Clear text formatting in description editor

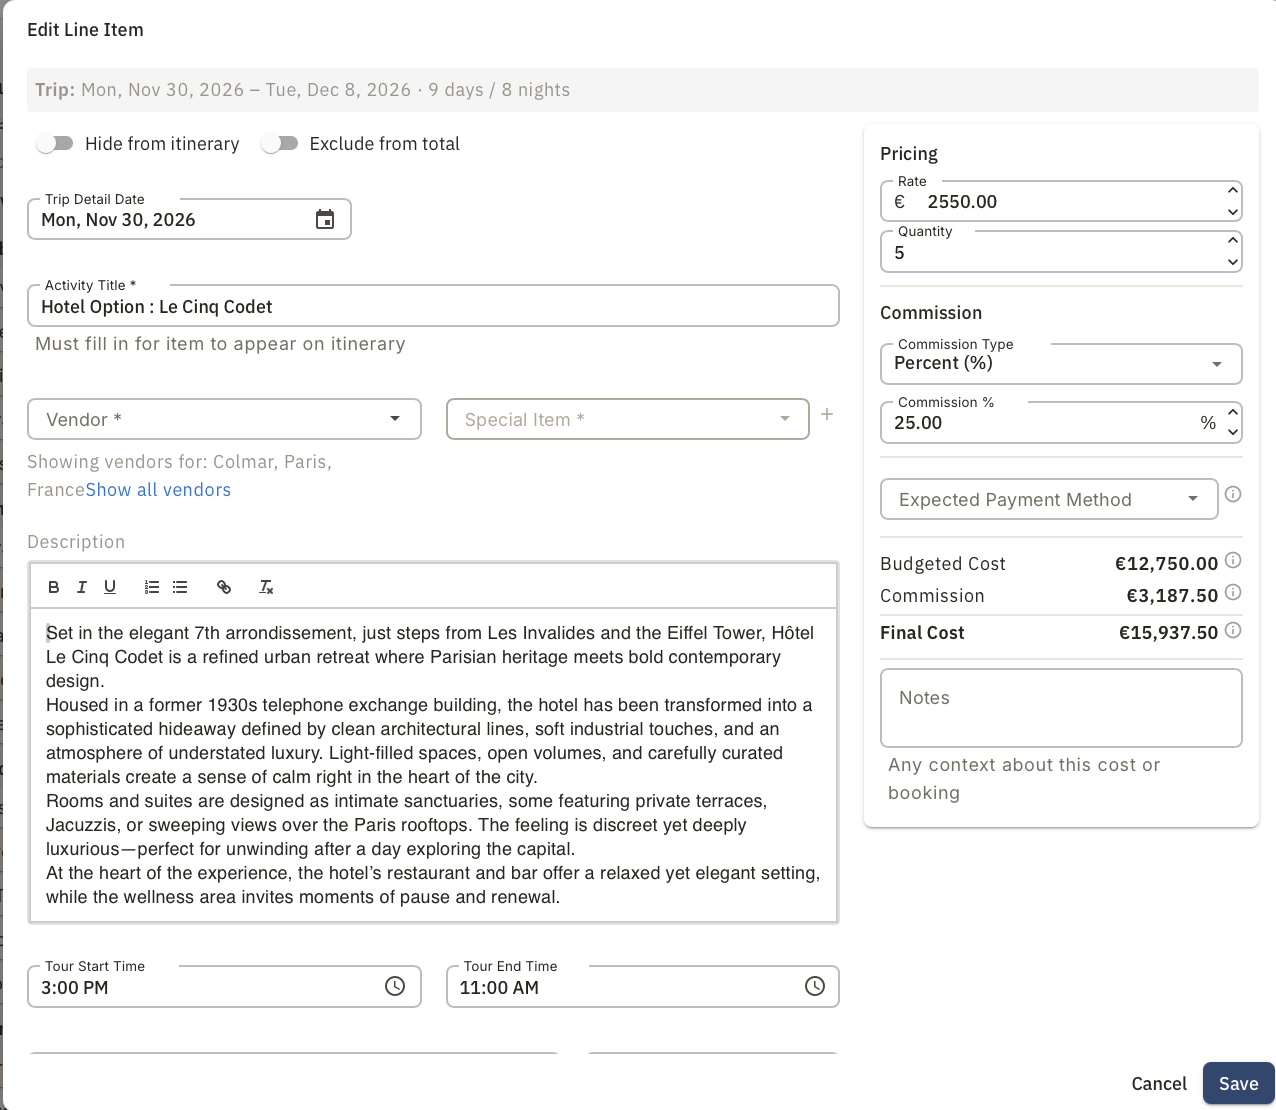coord(266,587)
